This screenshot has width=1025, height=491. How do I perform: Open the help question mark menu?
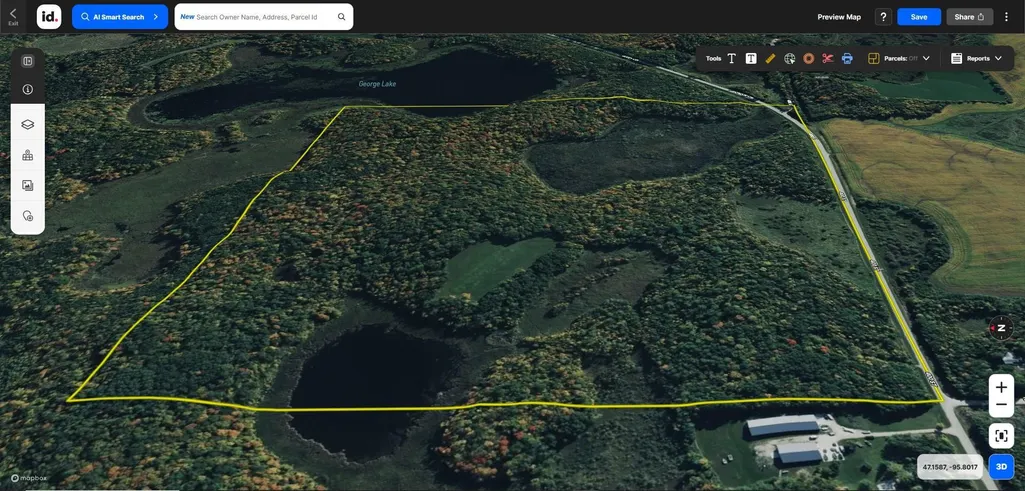pyautogui.click(x=883, y=17)
